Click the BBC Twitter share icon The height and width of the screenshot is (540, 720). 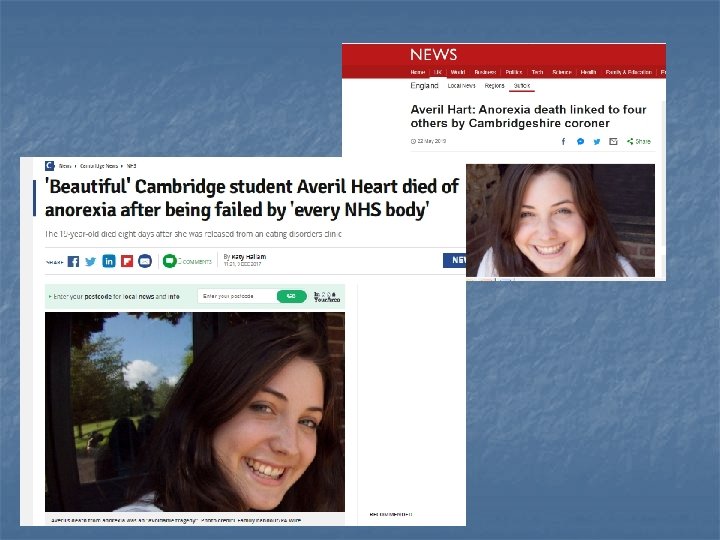click(x=596, y=141)
